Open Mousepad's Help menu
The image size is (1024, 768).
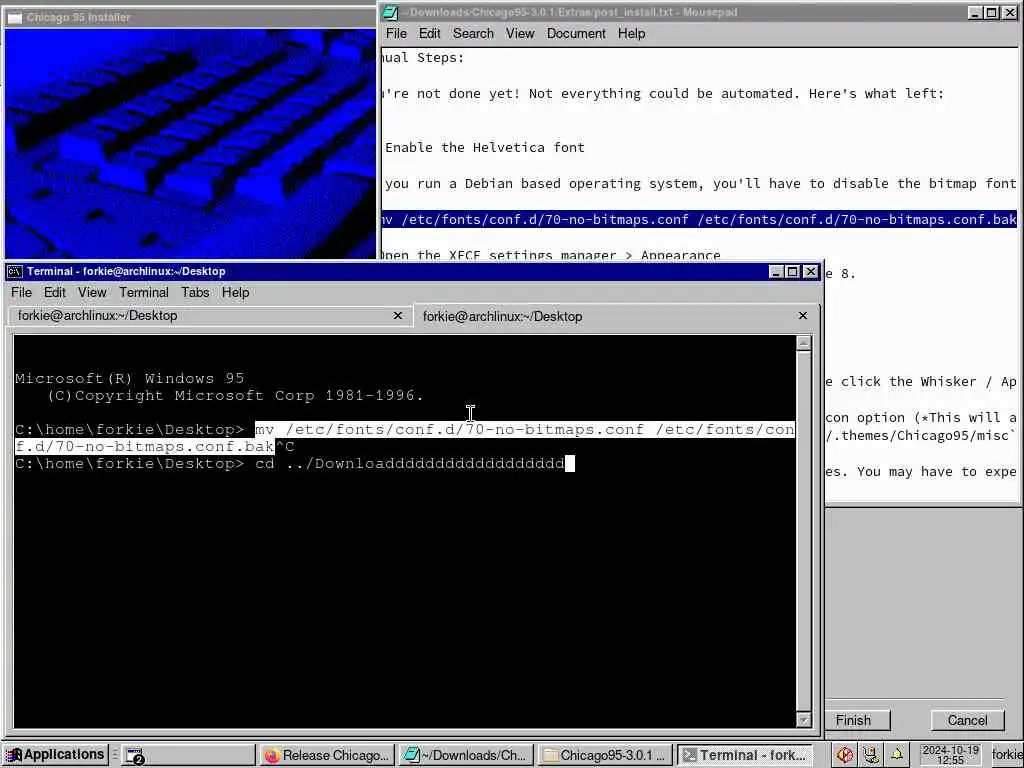(632, 33)
